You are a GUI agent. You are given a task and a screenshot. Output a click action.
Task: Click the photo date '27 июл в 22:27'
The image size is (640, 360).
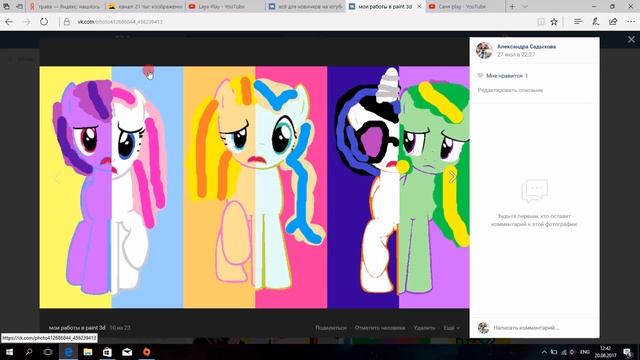(x=516, y=54)
